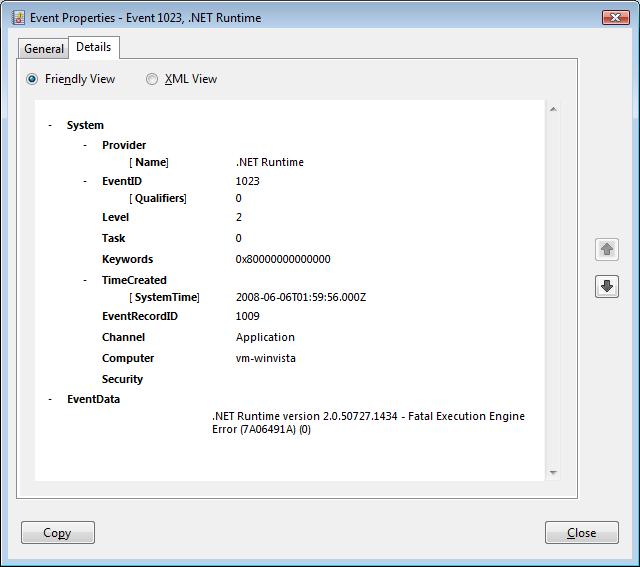The width and height of the screenshot is (640, 567).
Task: Select the EventData tree heading
Action: point(93,399)
